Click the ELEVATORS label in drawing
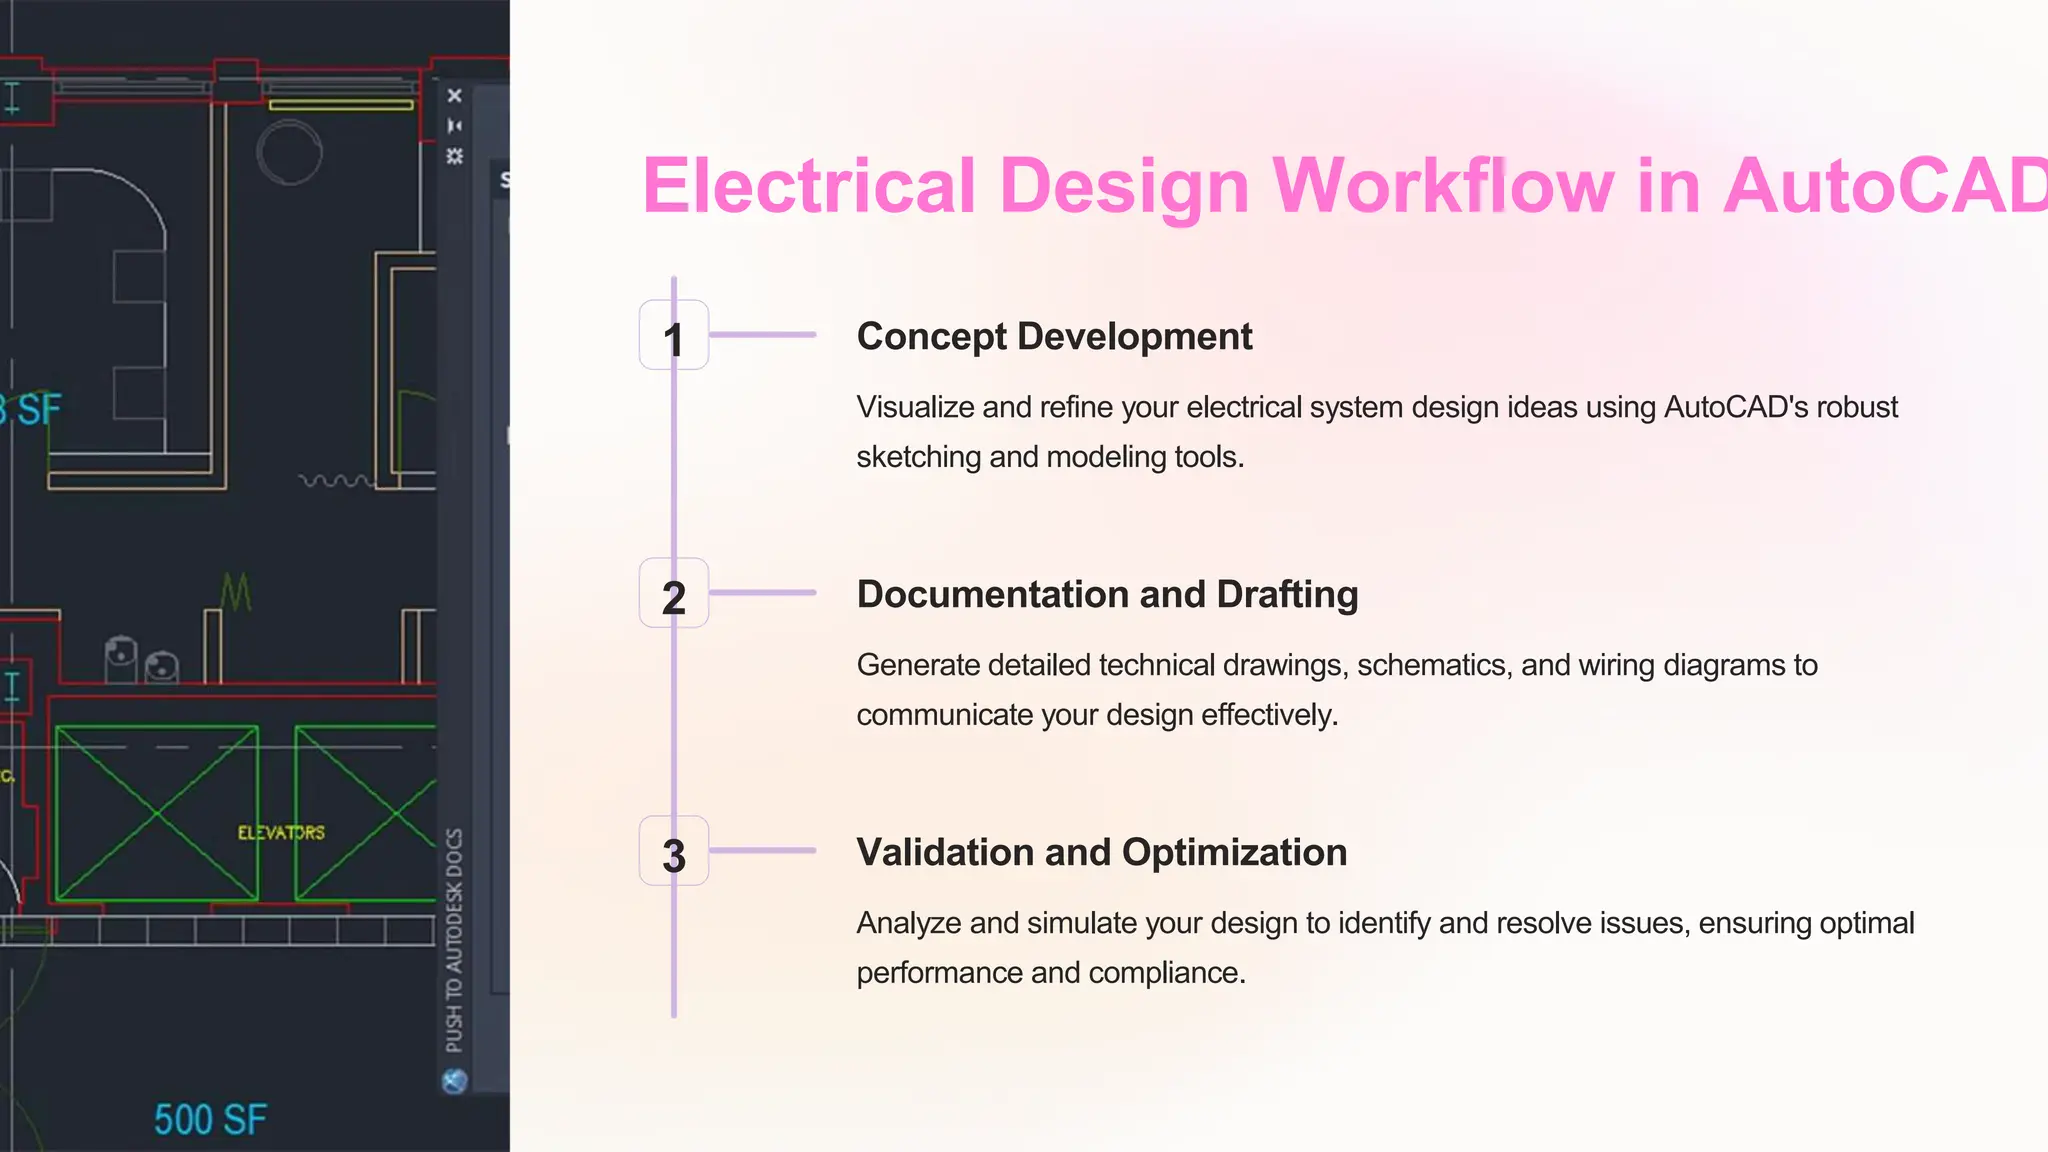Screen dimensions: 2048x1152 [x=281, y=833]
